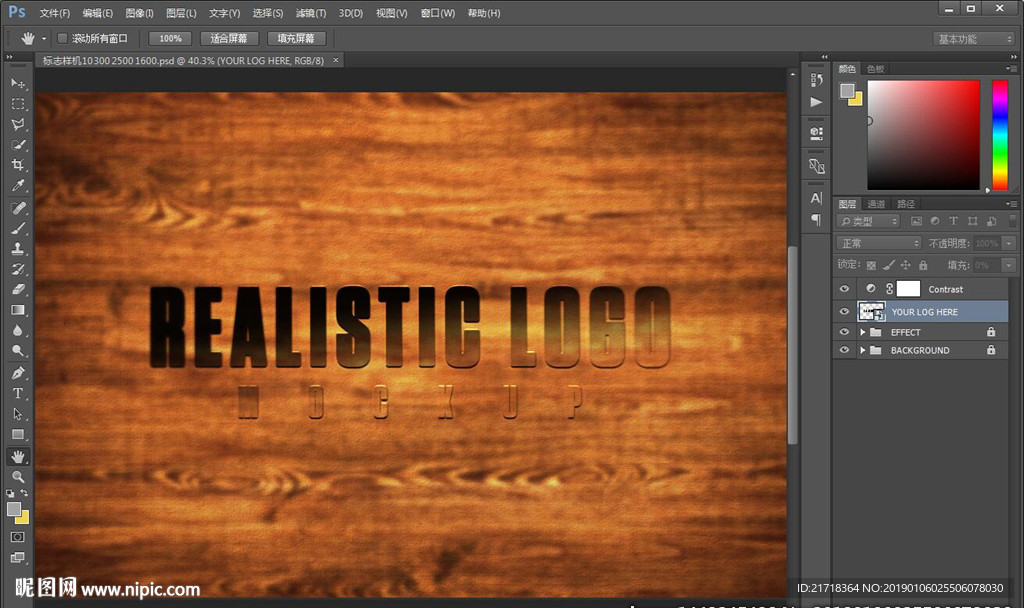Open the blend mode dropdown
This screenshot has width=1024, height=608.
(879, 243)
